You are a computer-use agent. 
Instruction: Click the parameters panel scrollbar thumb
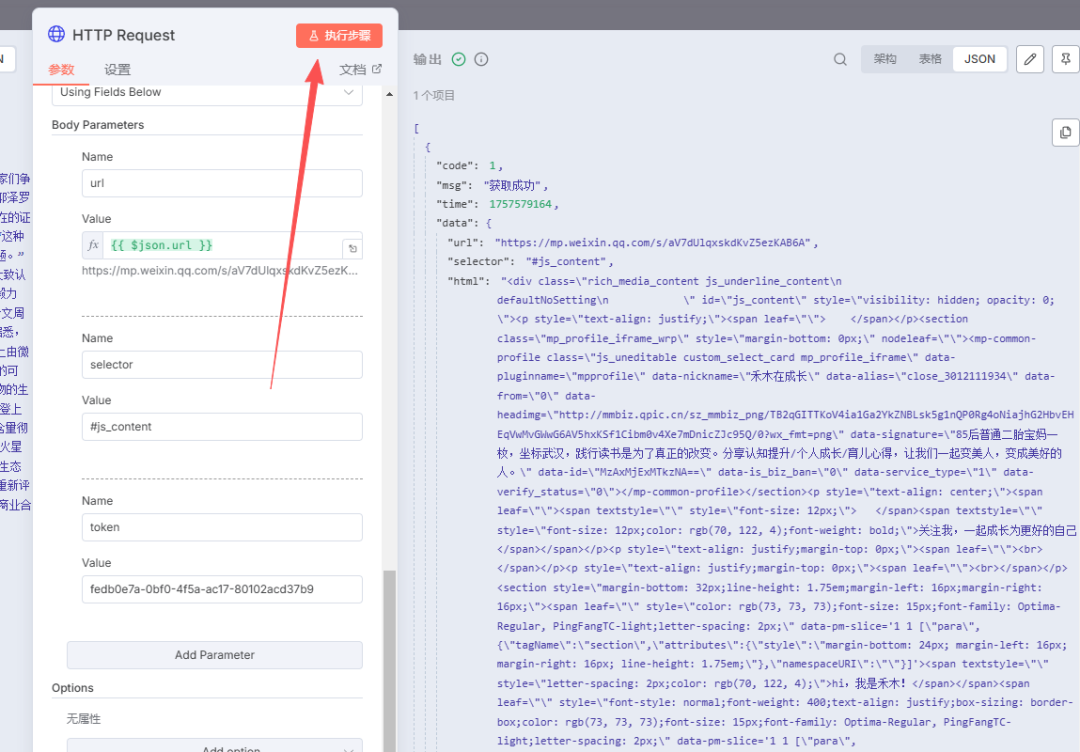pos(390,660)
